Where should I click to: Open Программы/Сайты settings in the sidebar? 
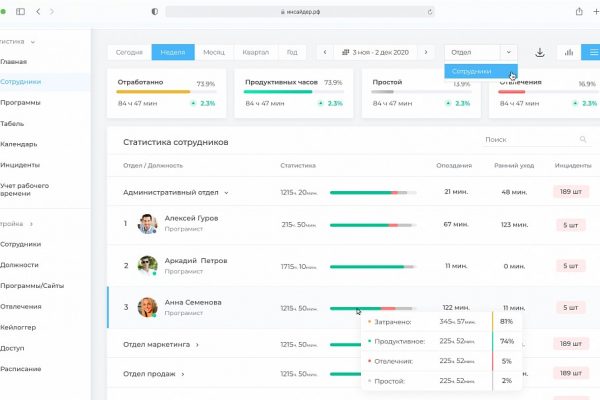click(x=32, y=286)
